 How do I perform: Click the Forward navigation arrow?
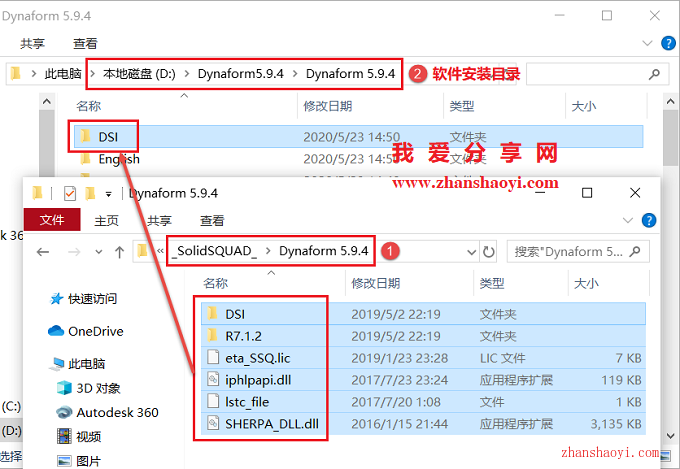pyautogui.click(x=74, y=252)
